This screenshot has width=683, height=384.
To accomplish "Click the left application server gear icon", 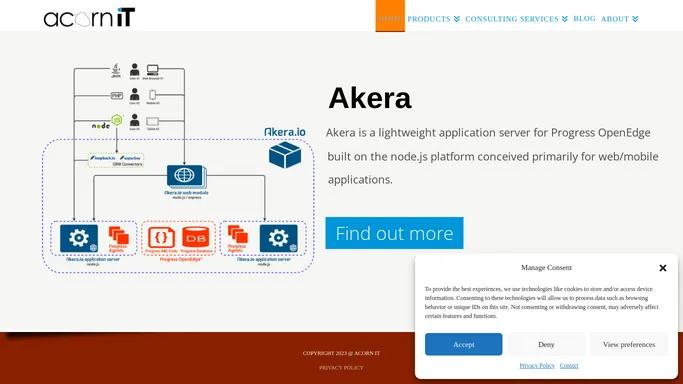I will point(79,238).
